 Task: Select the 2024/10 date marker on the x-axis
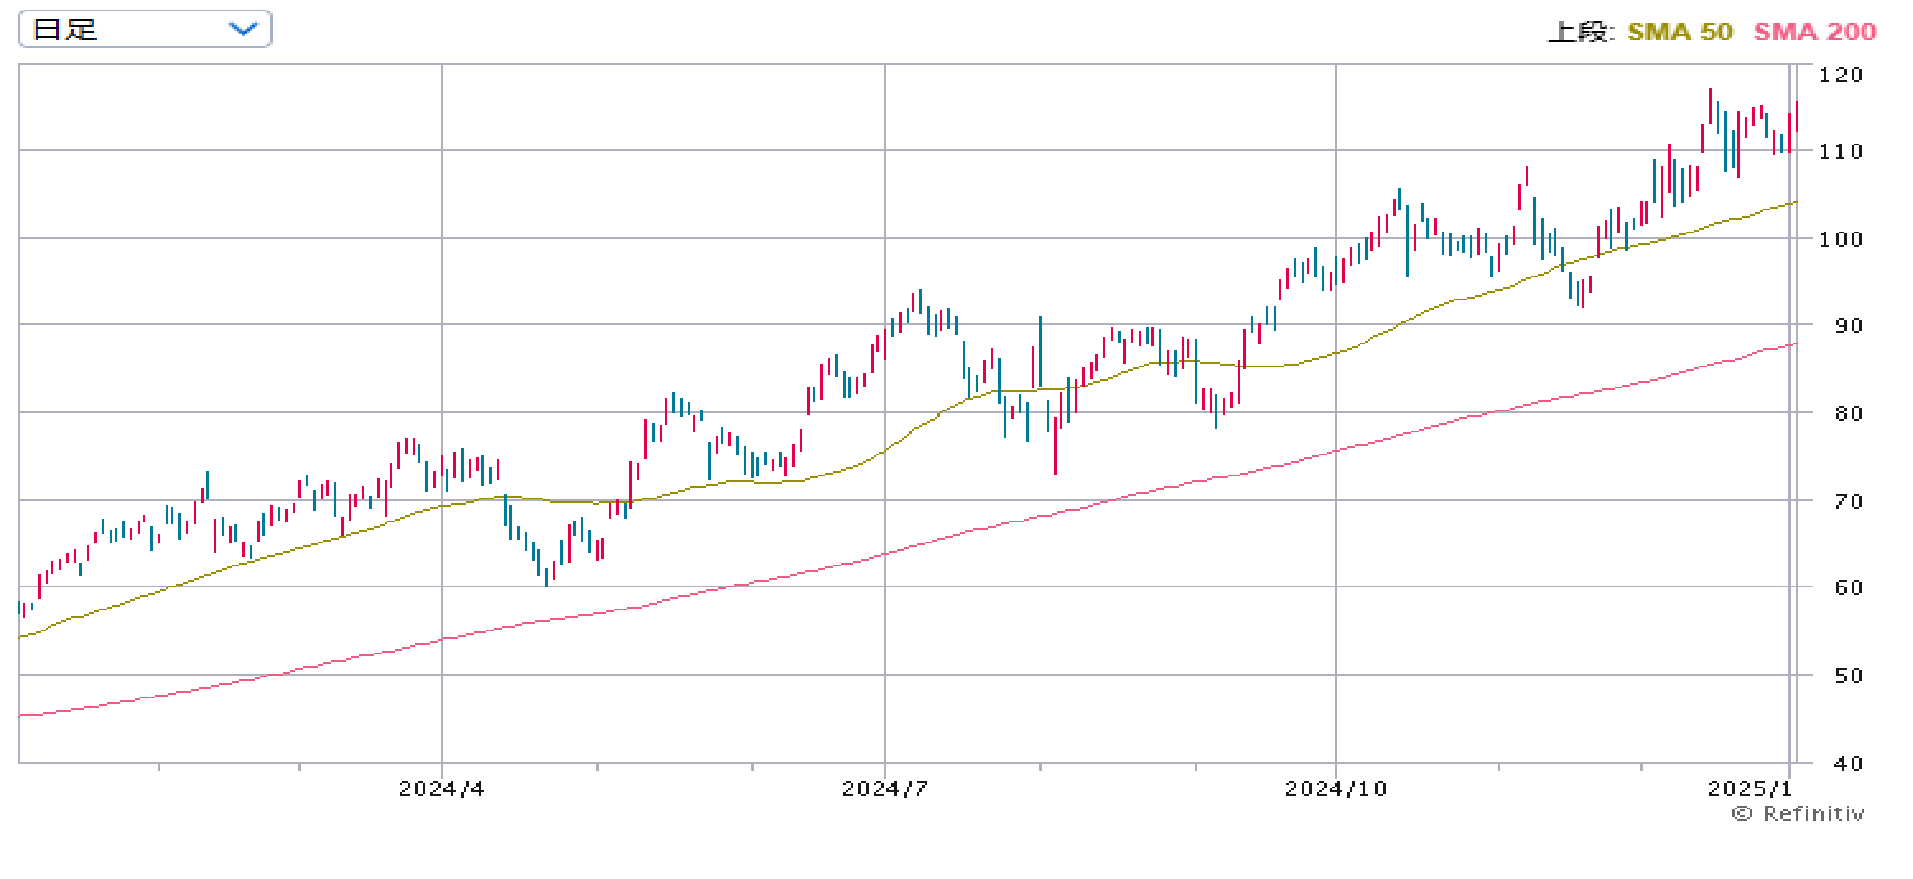1335,789
